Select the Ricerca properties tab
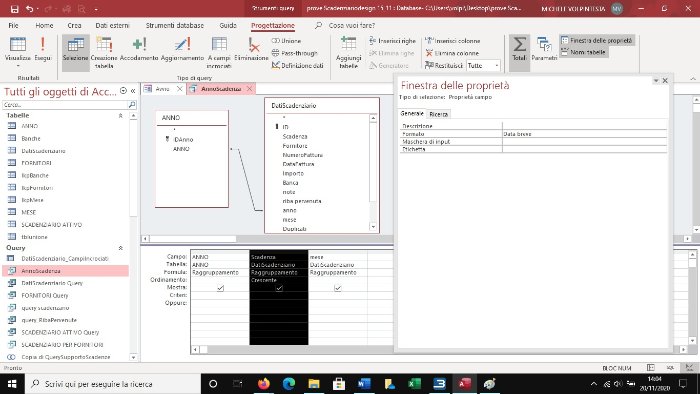 coord(438,114)
